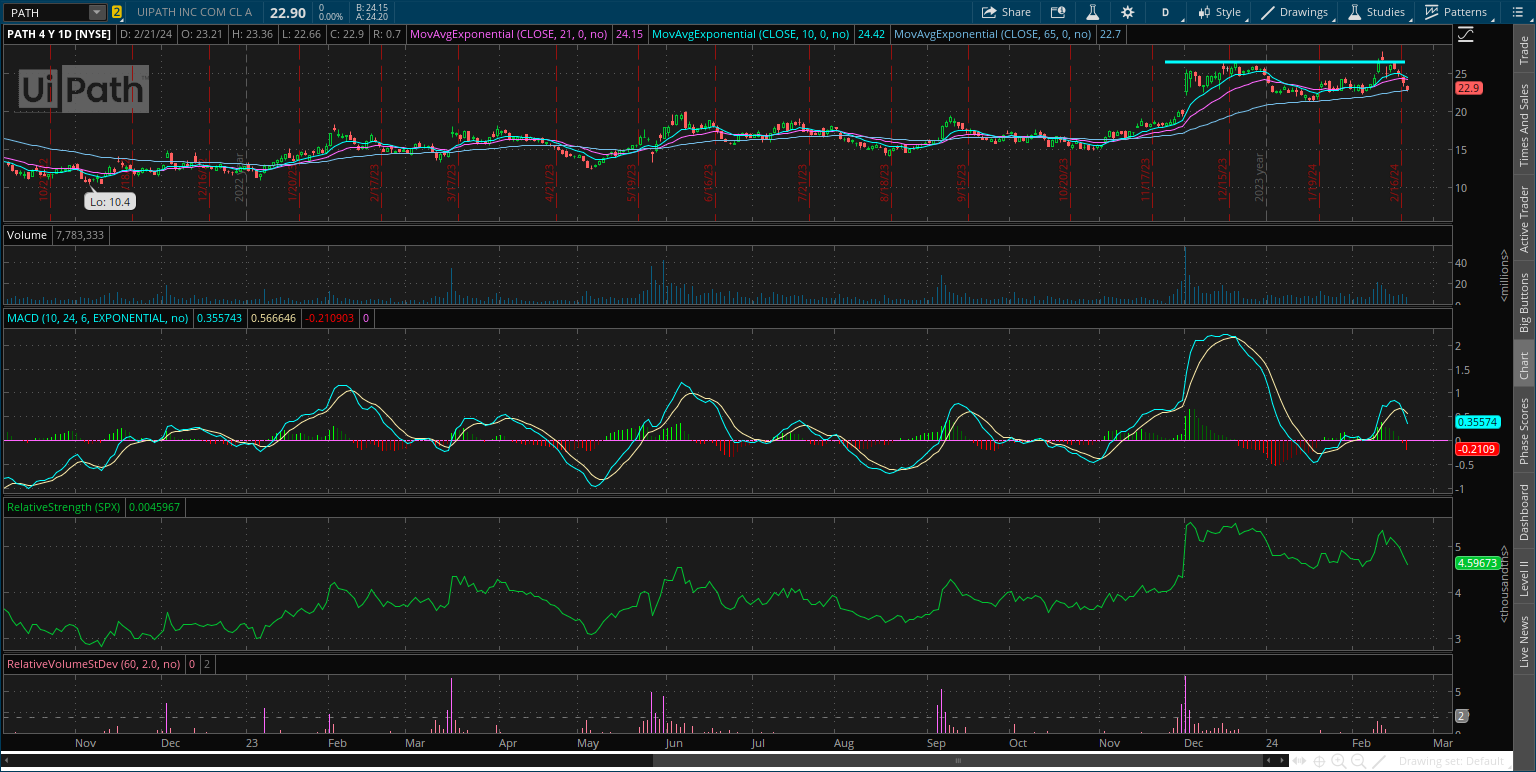
Task: Open the D timeframe selector
Action: [x=1165, y=12]
